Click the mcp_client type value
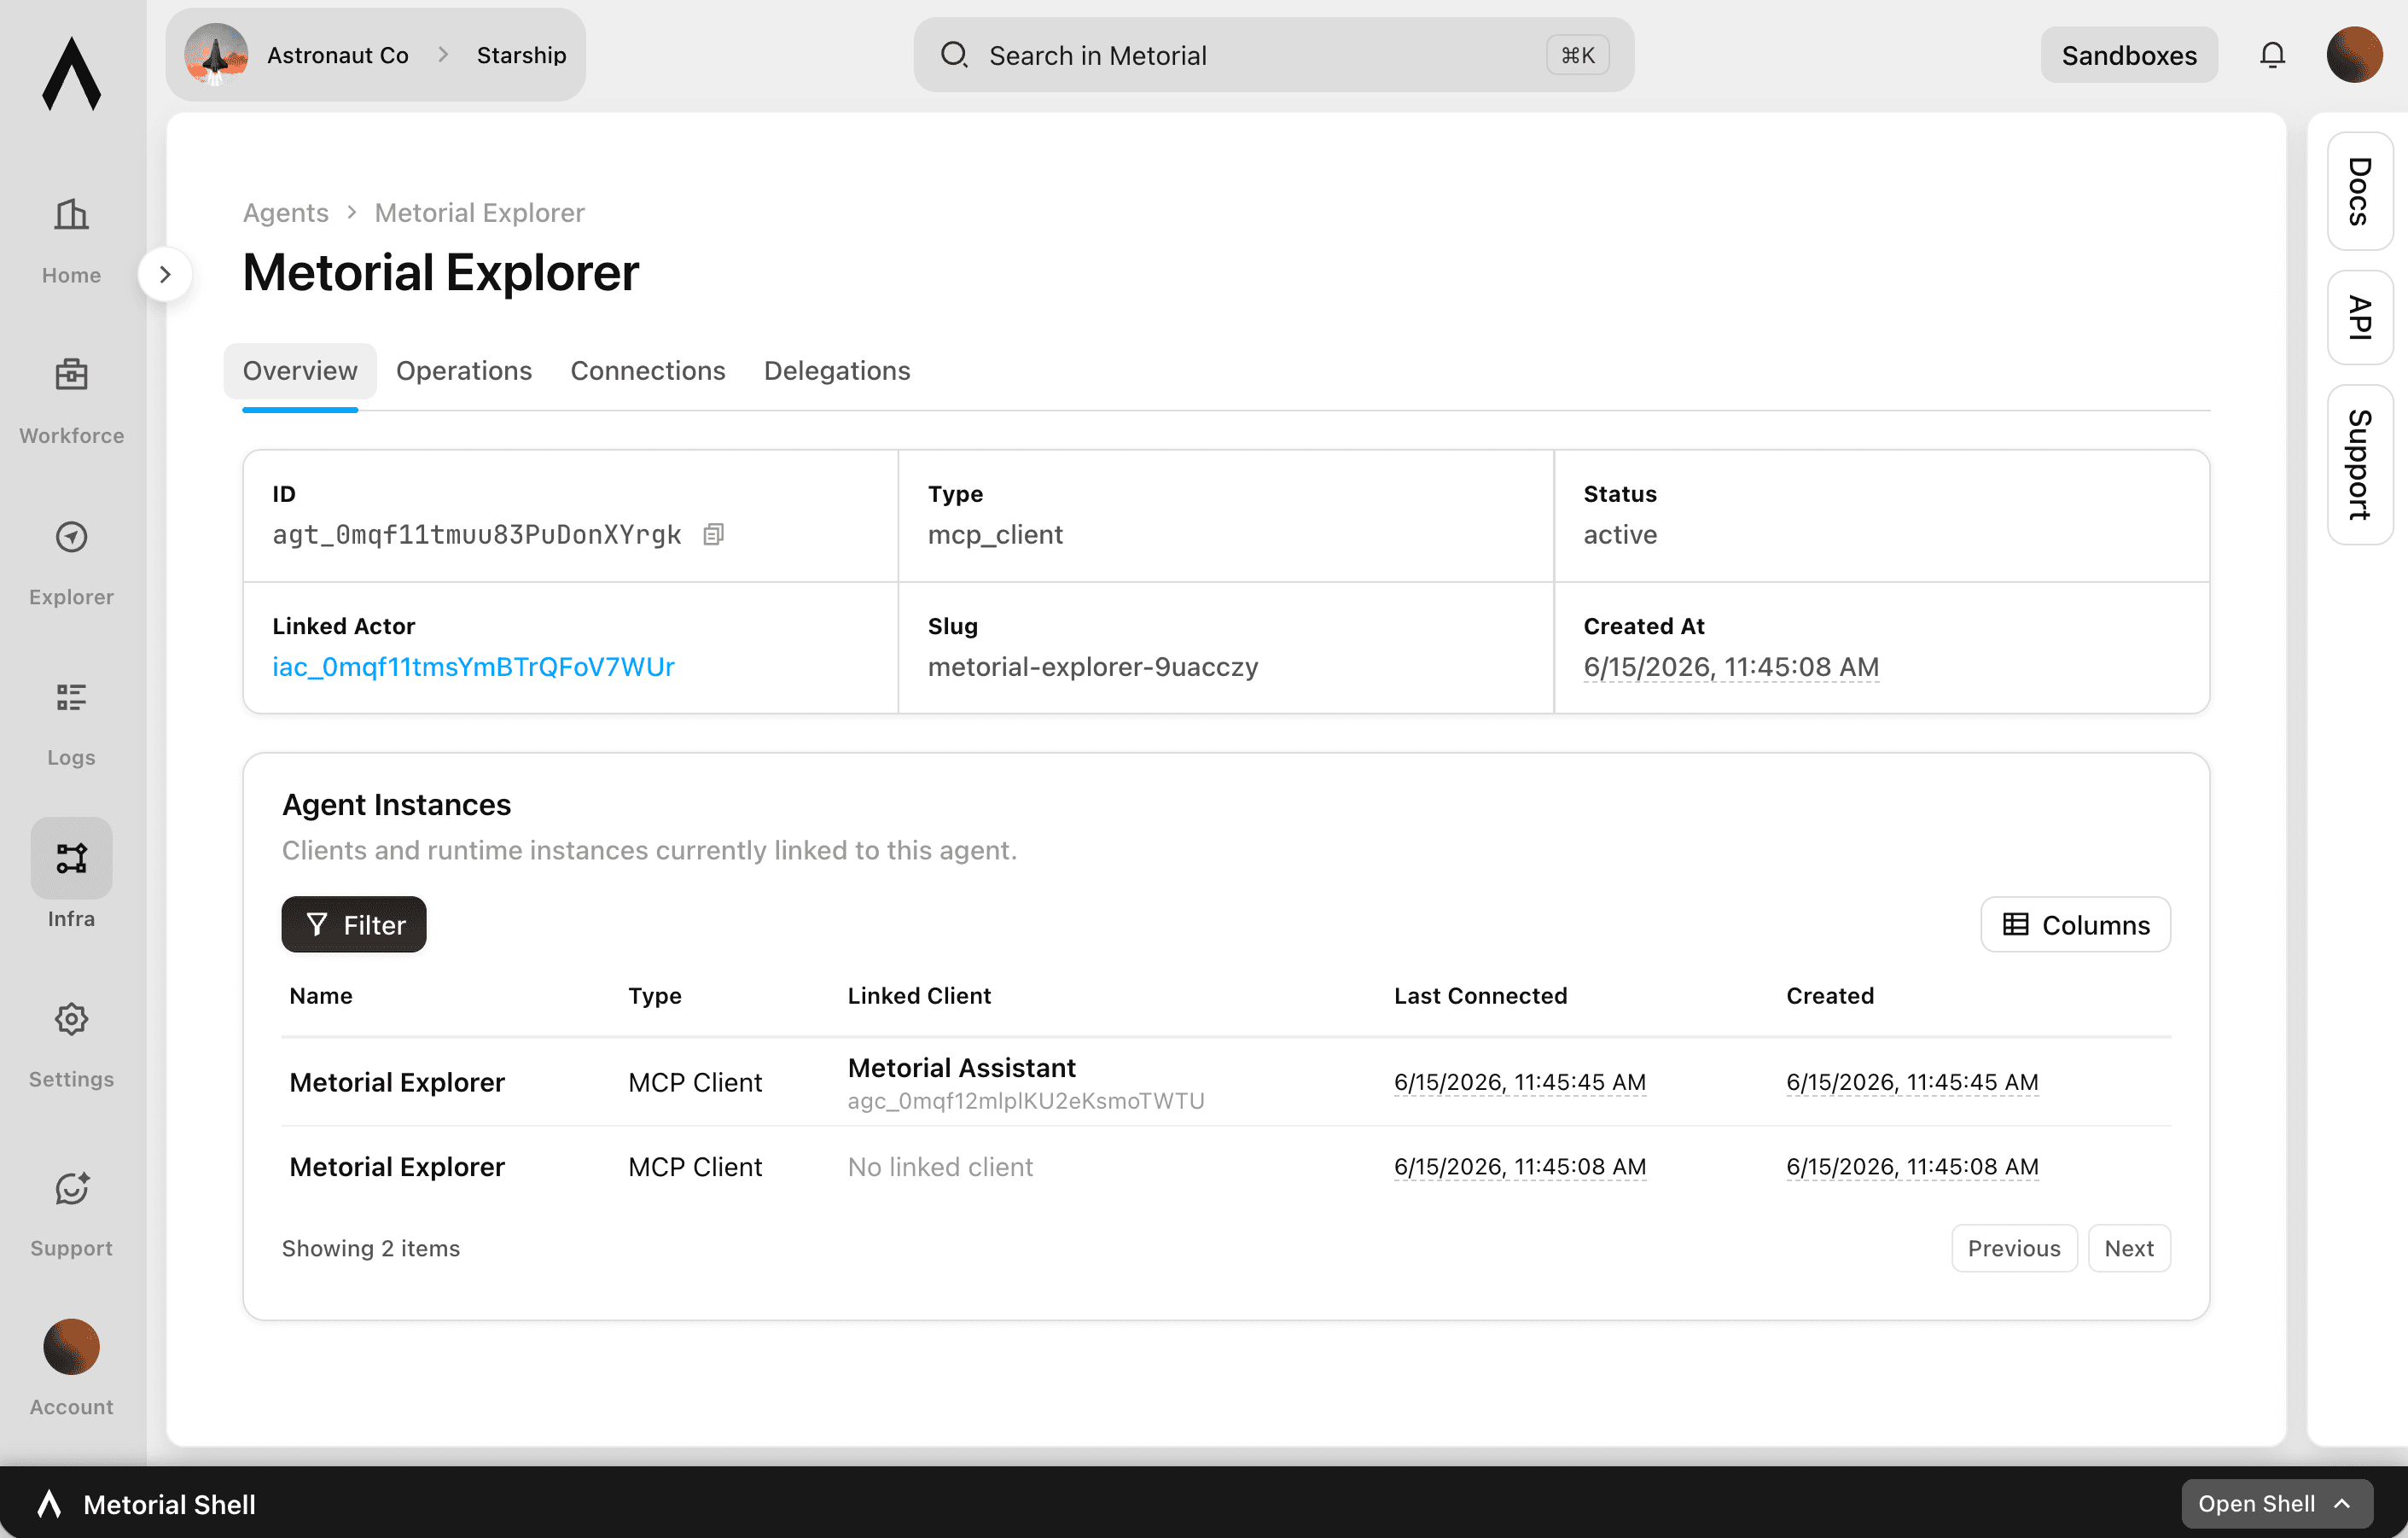 [995, 534]
